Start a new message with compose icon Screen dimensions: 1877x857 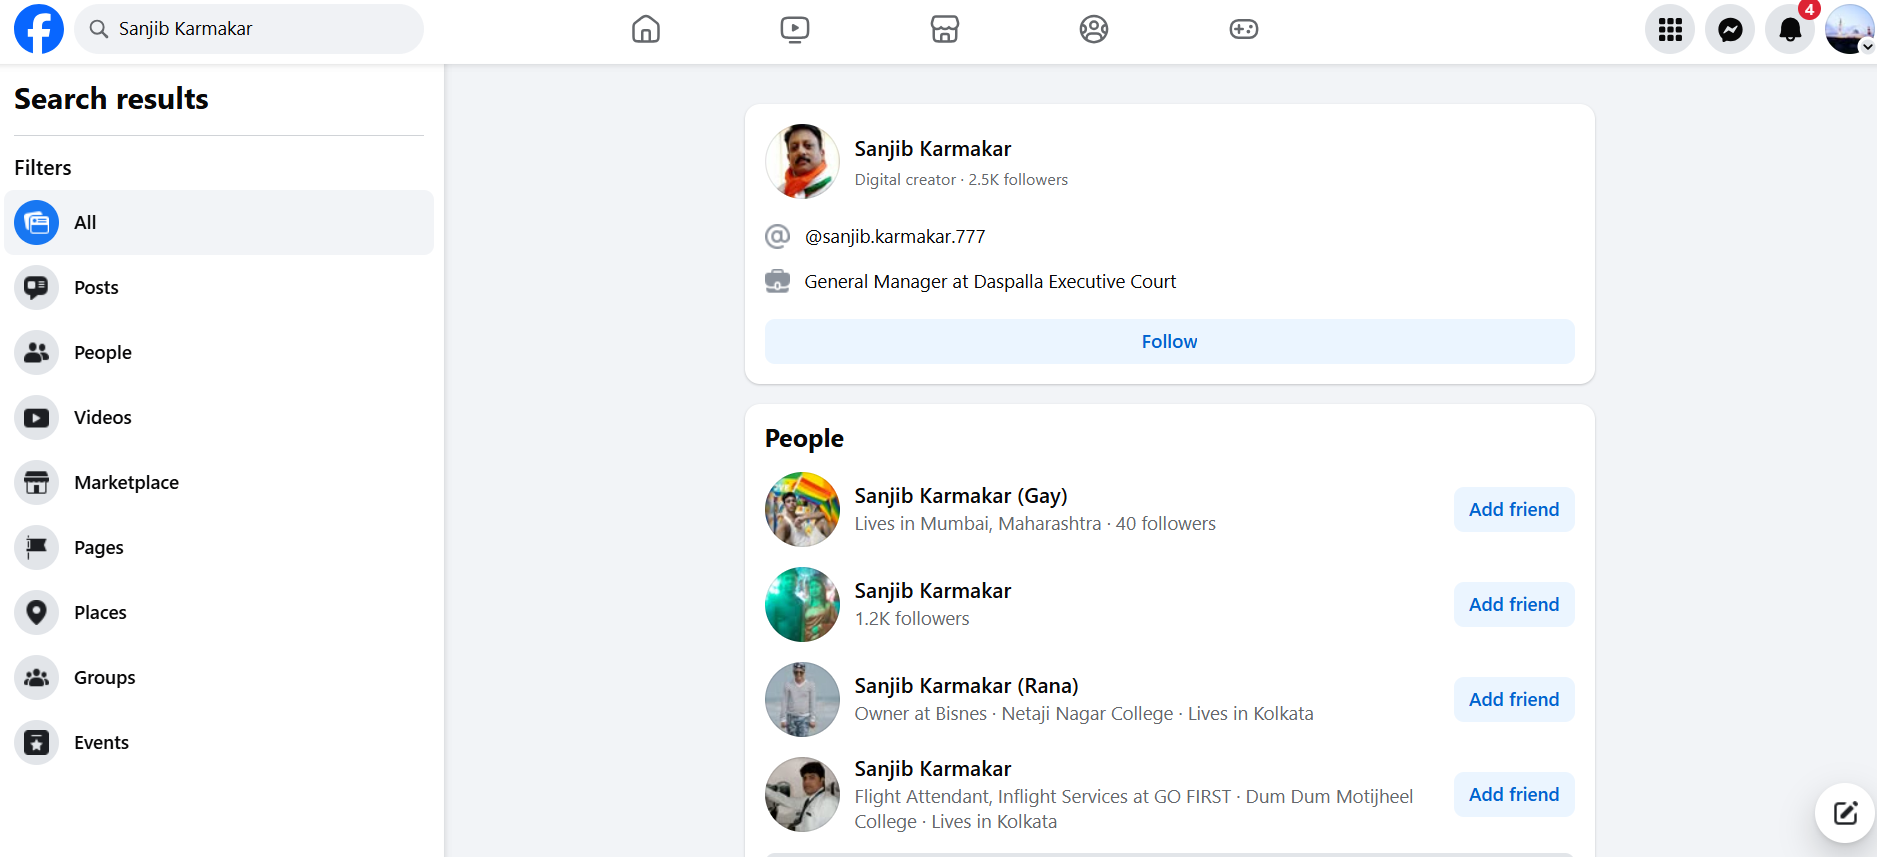(x=1845, y=813)
